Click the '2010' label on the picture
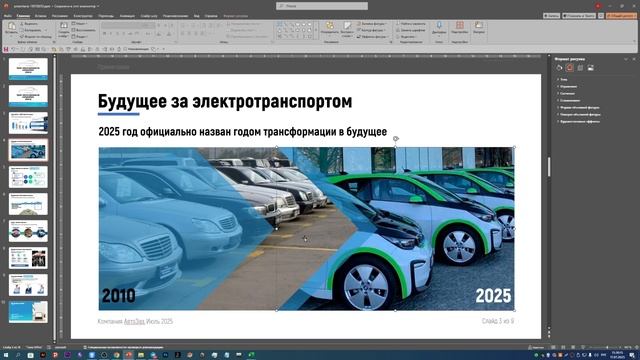 118,296
